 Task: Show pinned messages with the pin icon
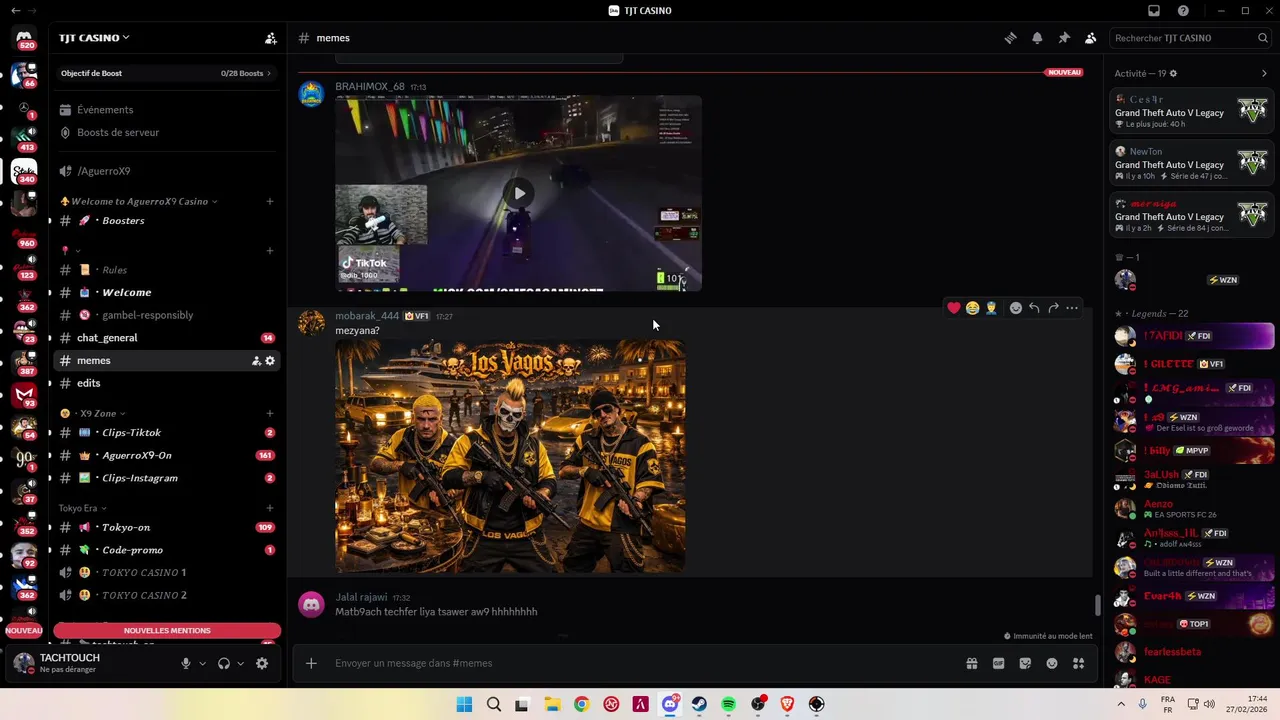point(1064,38)
